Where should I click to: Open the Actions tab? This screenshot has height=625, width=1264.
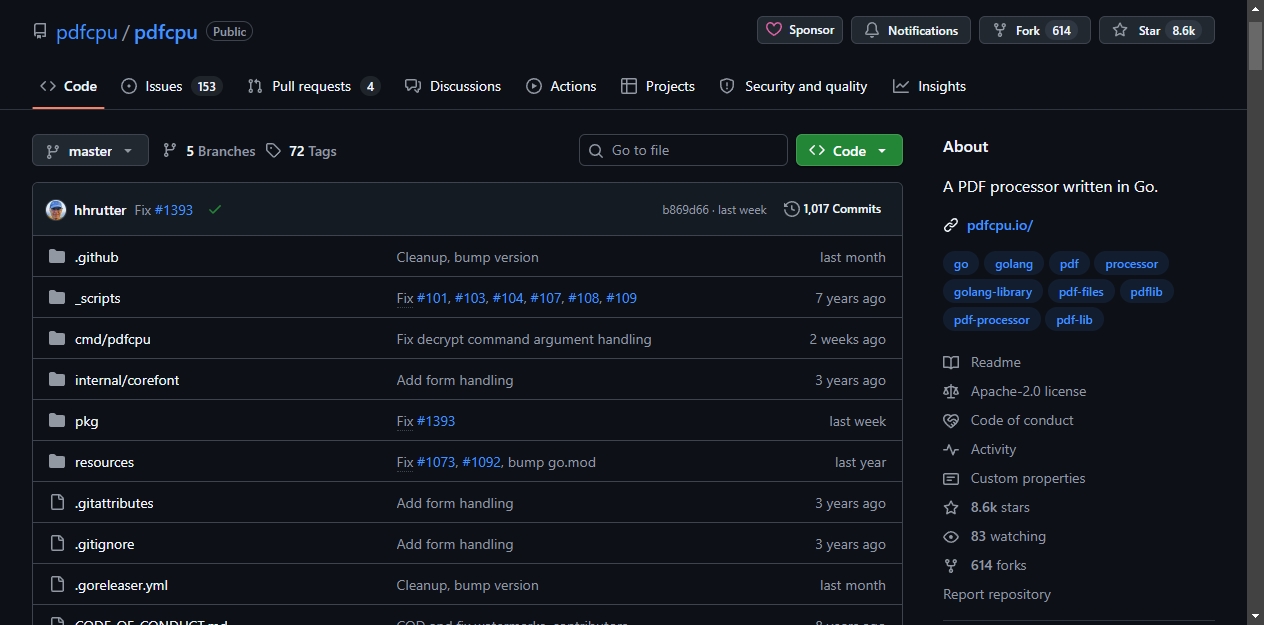point(561,86)
